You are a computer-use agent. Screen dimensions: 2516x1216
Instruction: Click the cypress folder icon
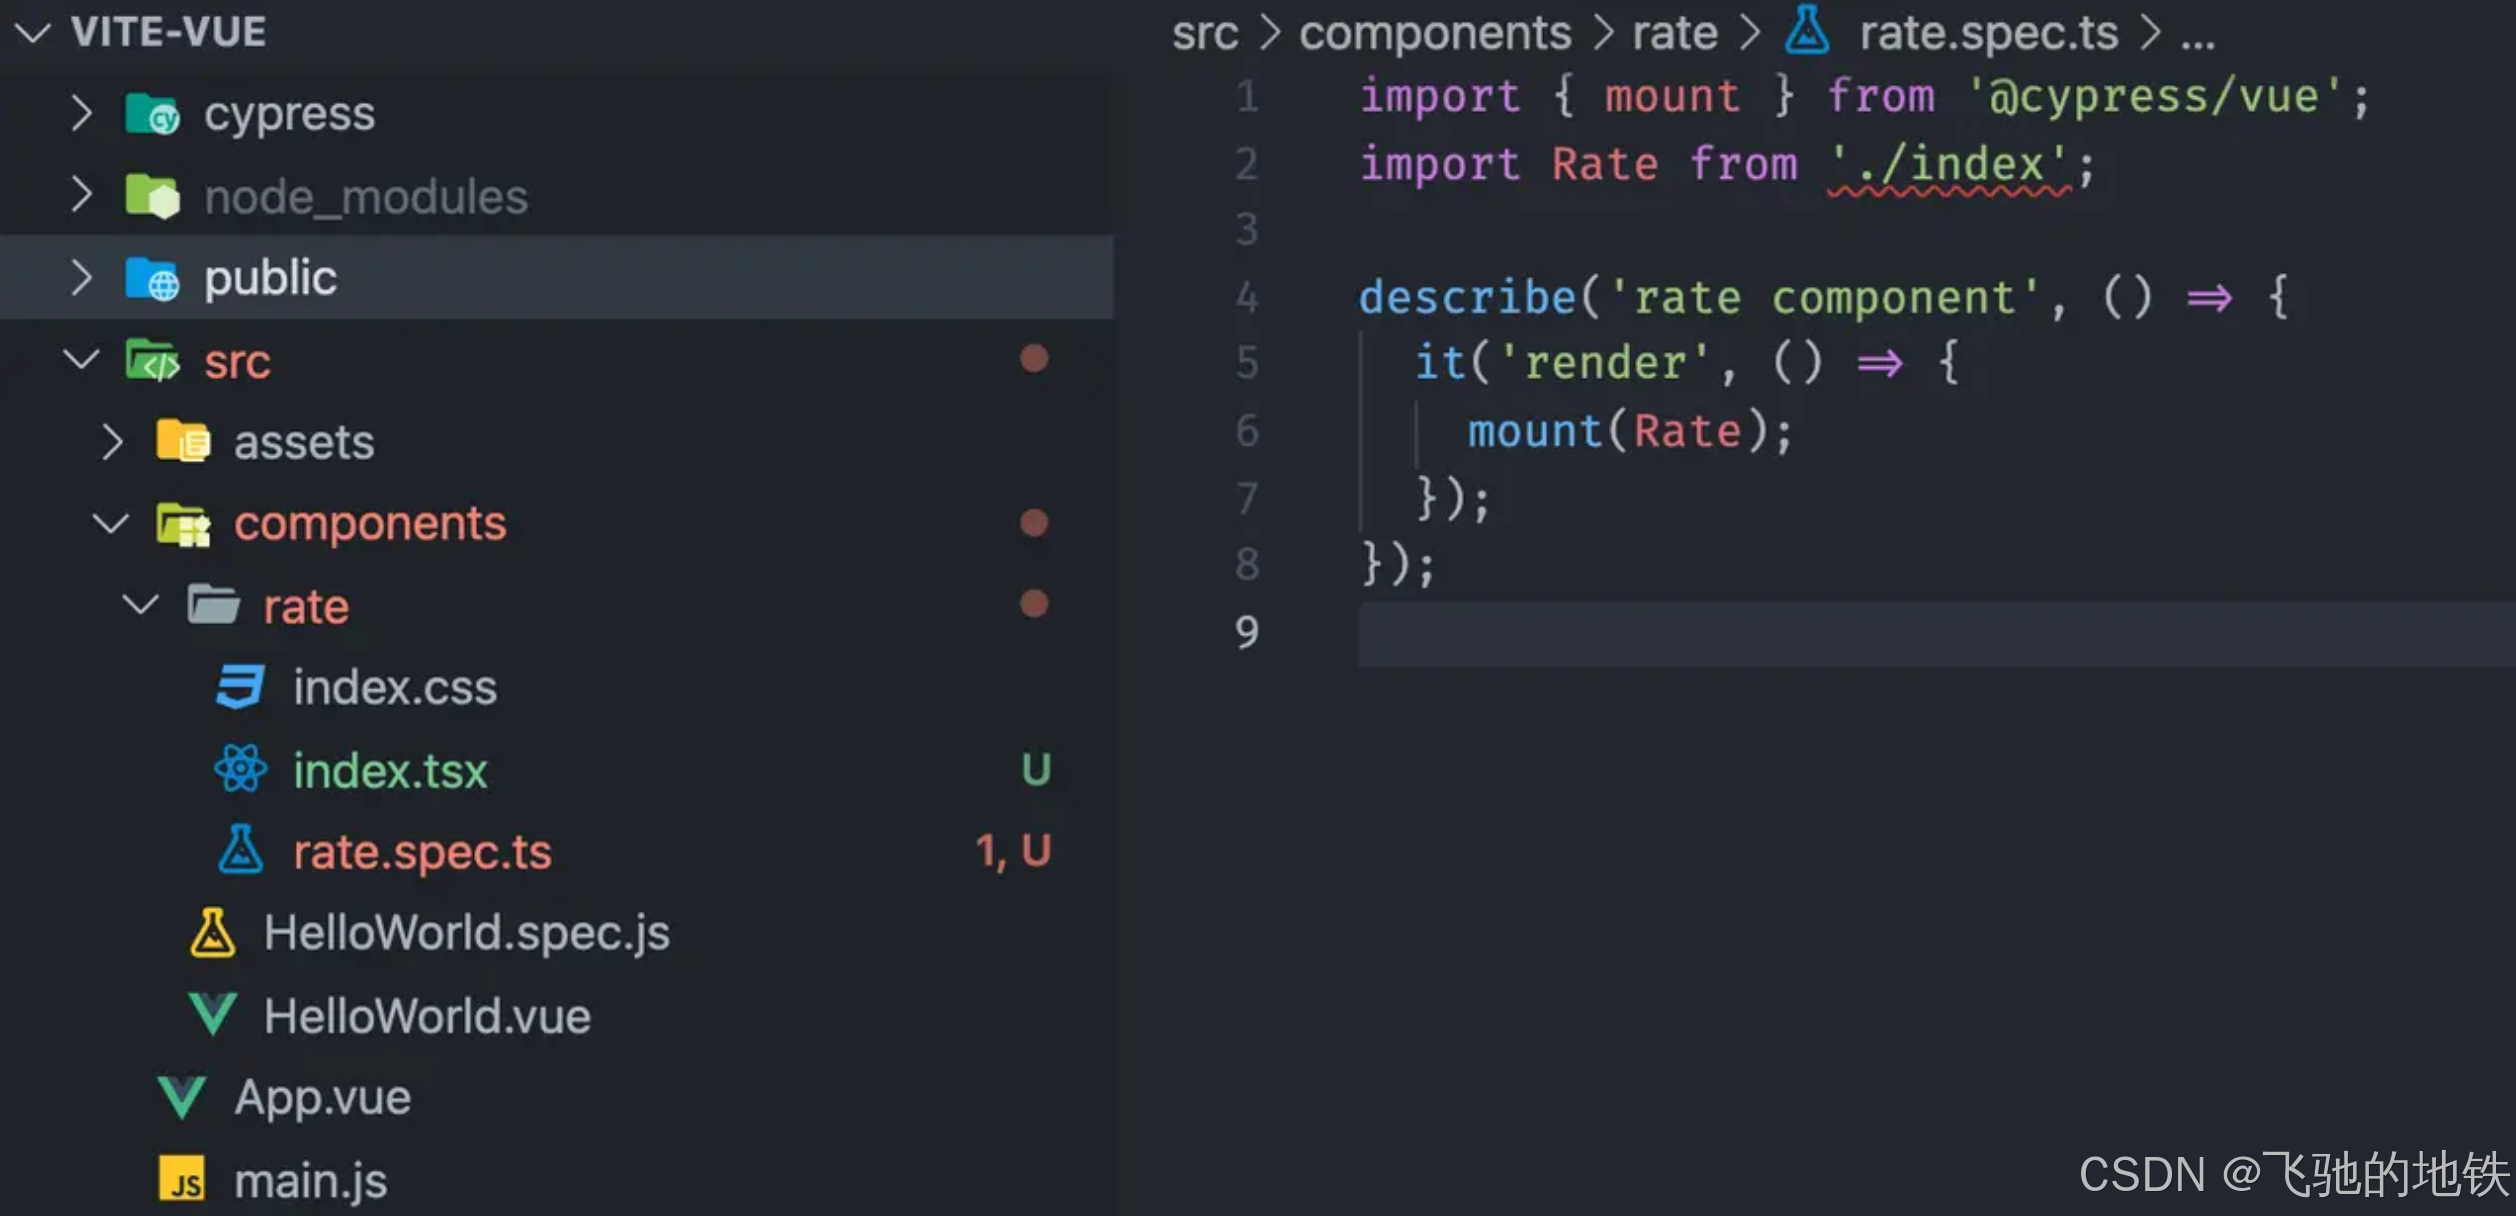(x=152, y=114)
